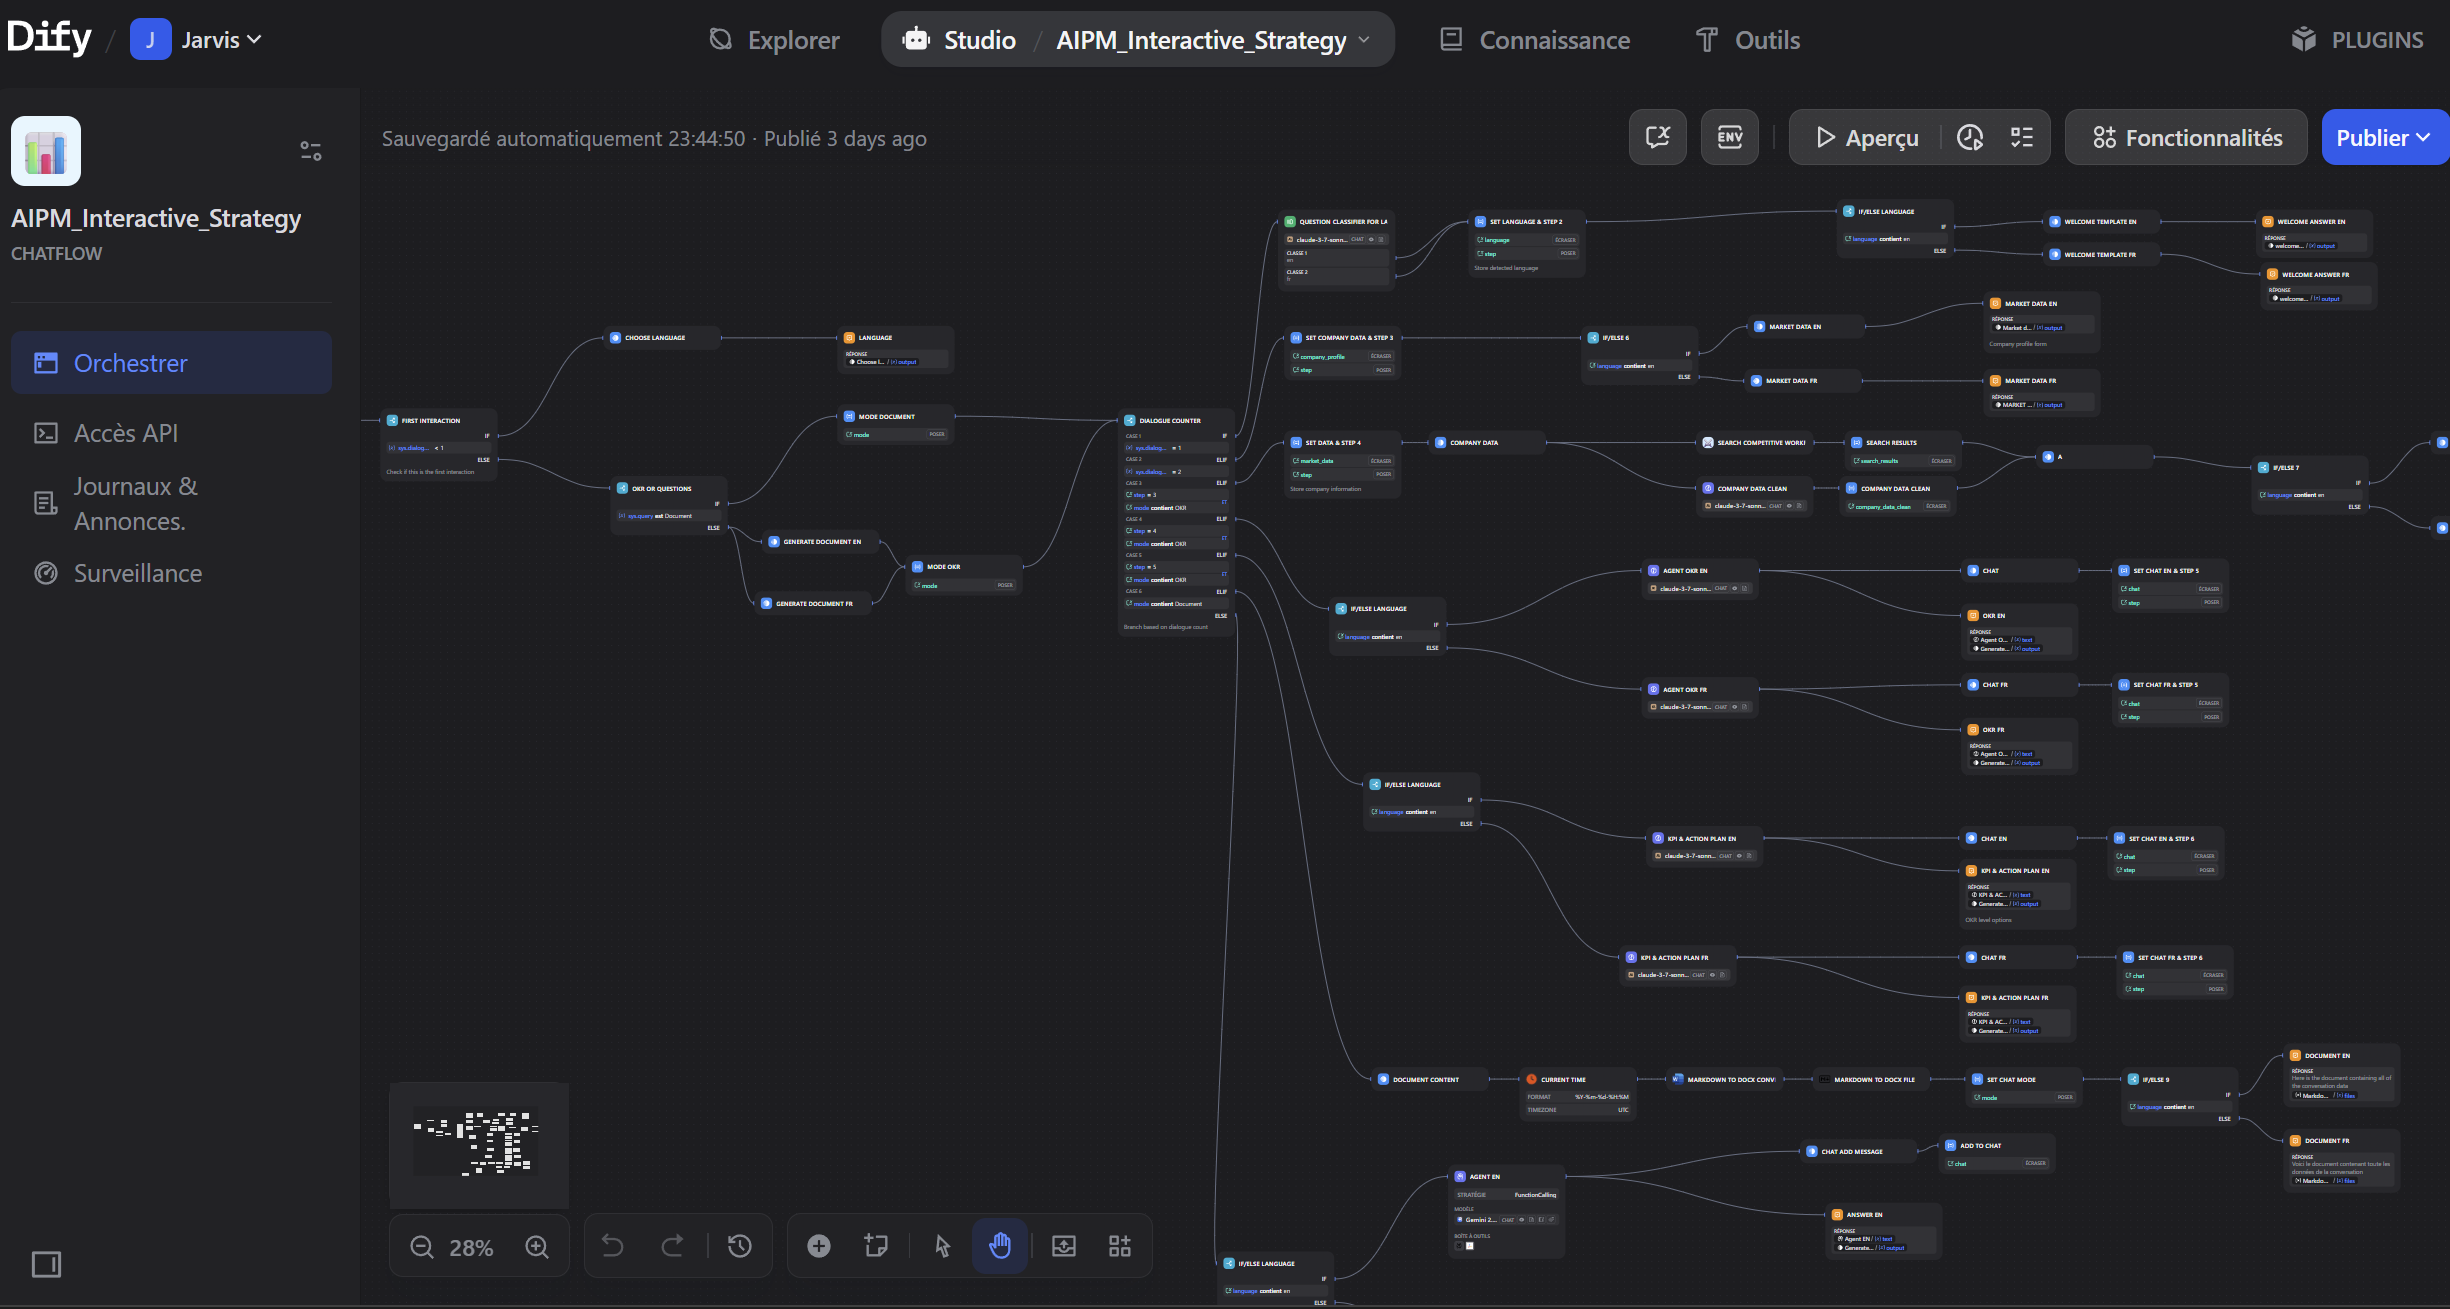
Task: Open the Outils tab
Action: (1748, 40)
